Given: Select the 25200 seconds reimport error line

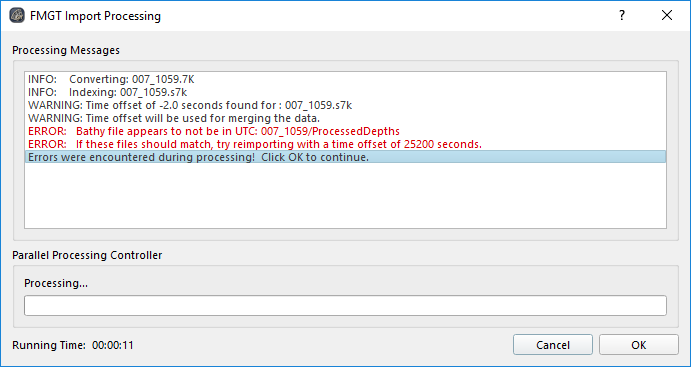Looking at the screenshot, I should 345,144.
